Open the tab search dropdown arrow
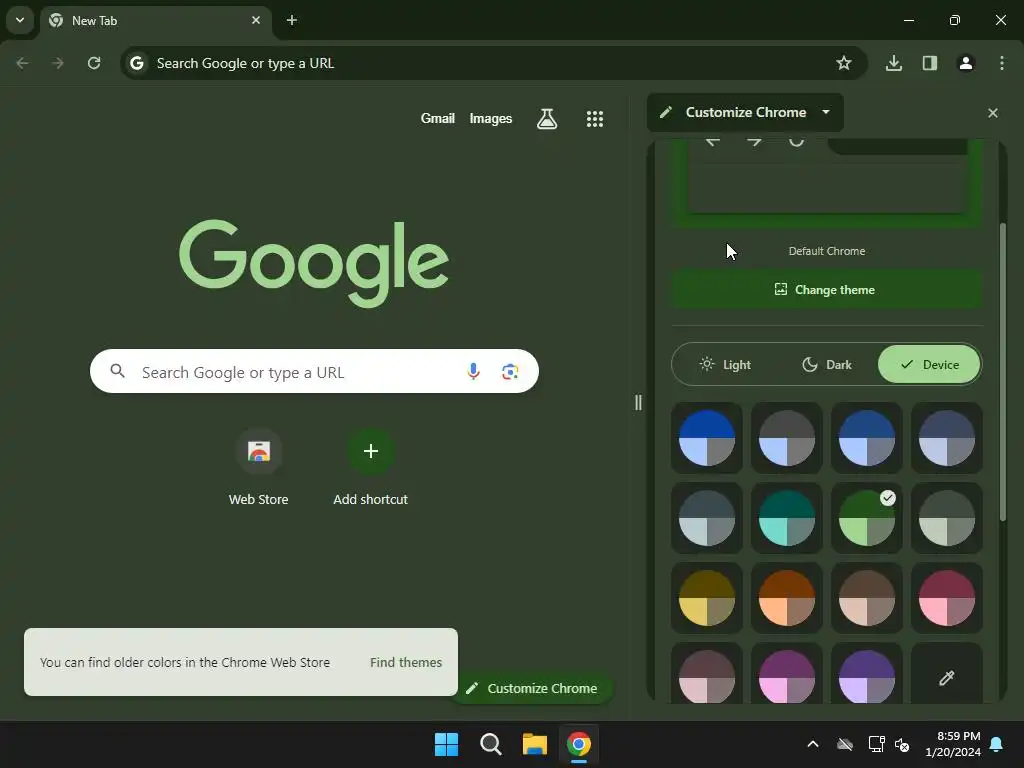Screen dimensions: 1024x768 click(20, 20)
